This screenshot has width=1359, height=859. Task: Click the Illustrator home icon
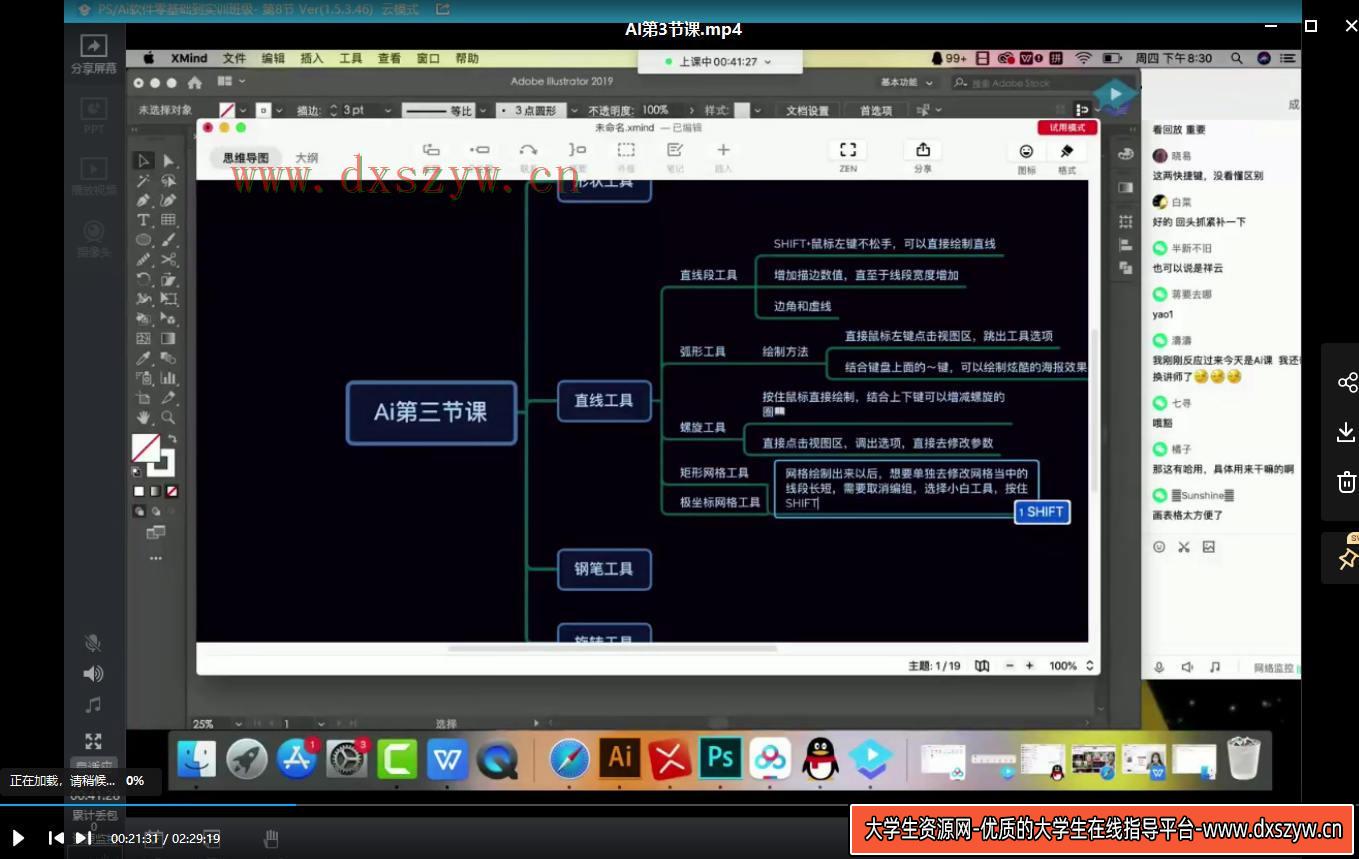(x=195, y=83)
